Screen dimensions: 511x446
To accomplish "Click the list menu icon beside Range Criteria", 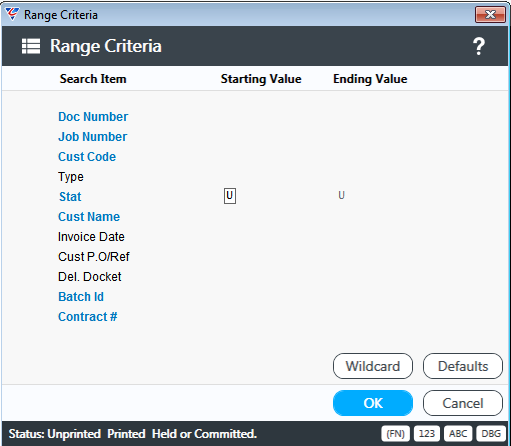I will coord(31,46).
